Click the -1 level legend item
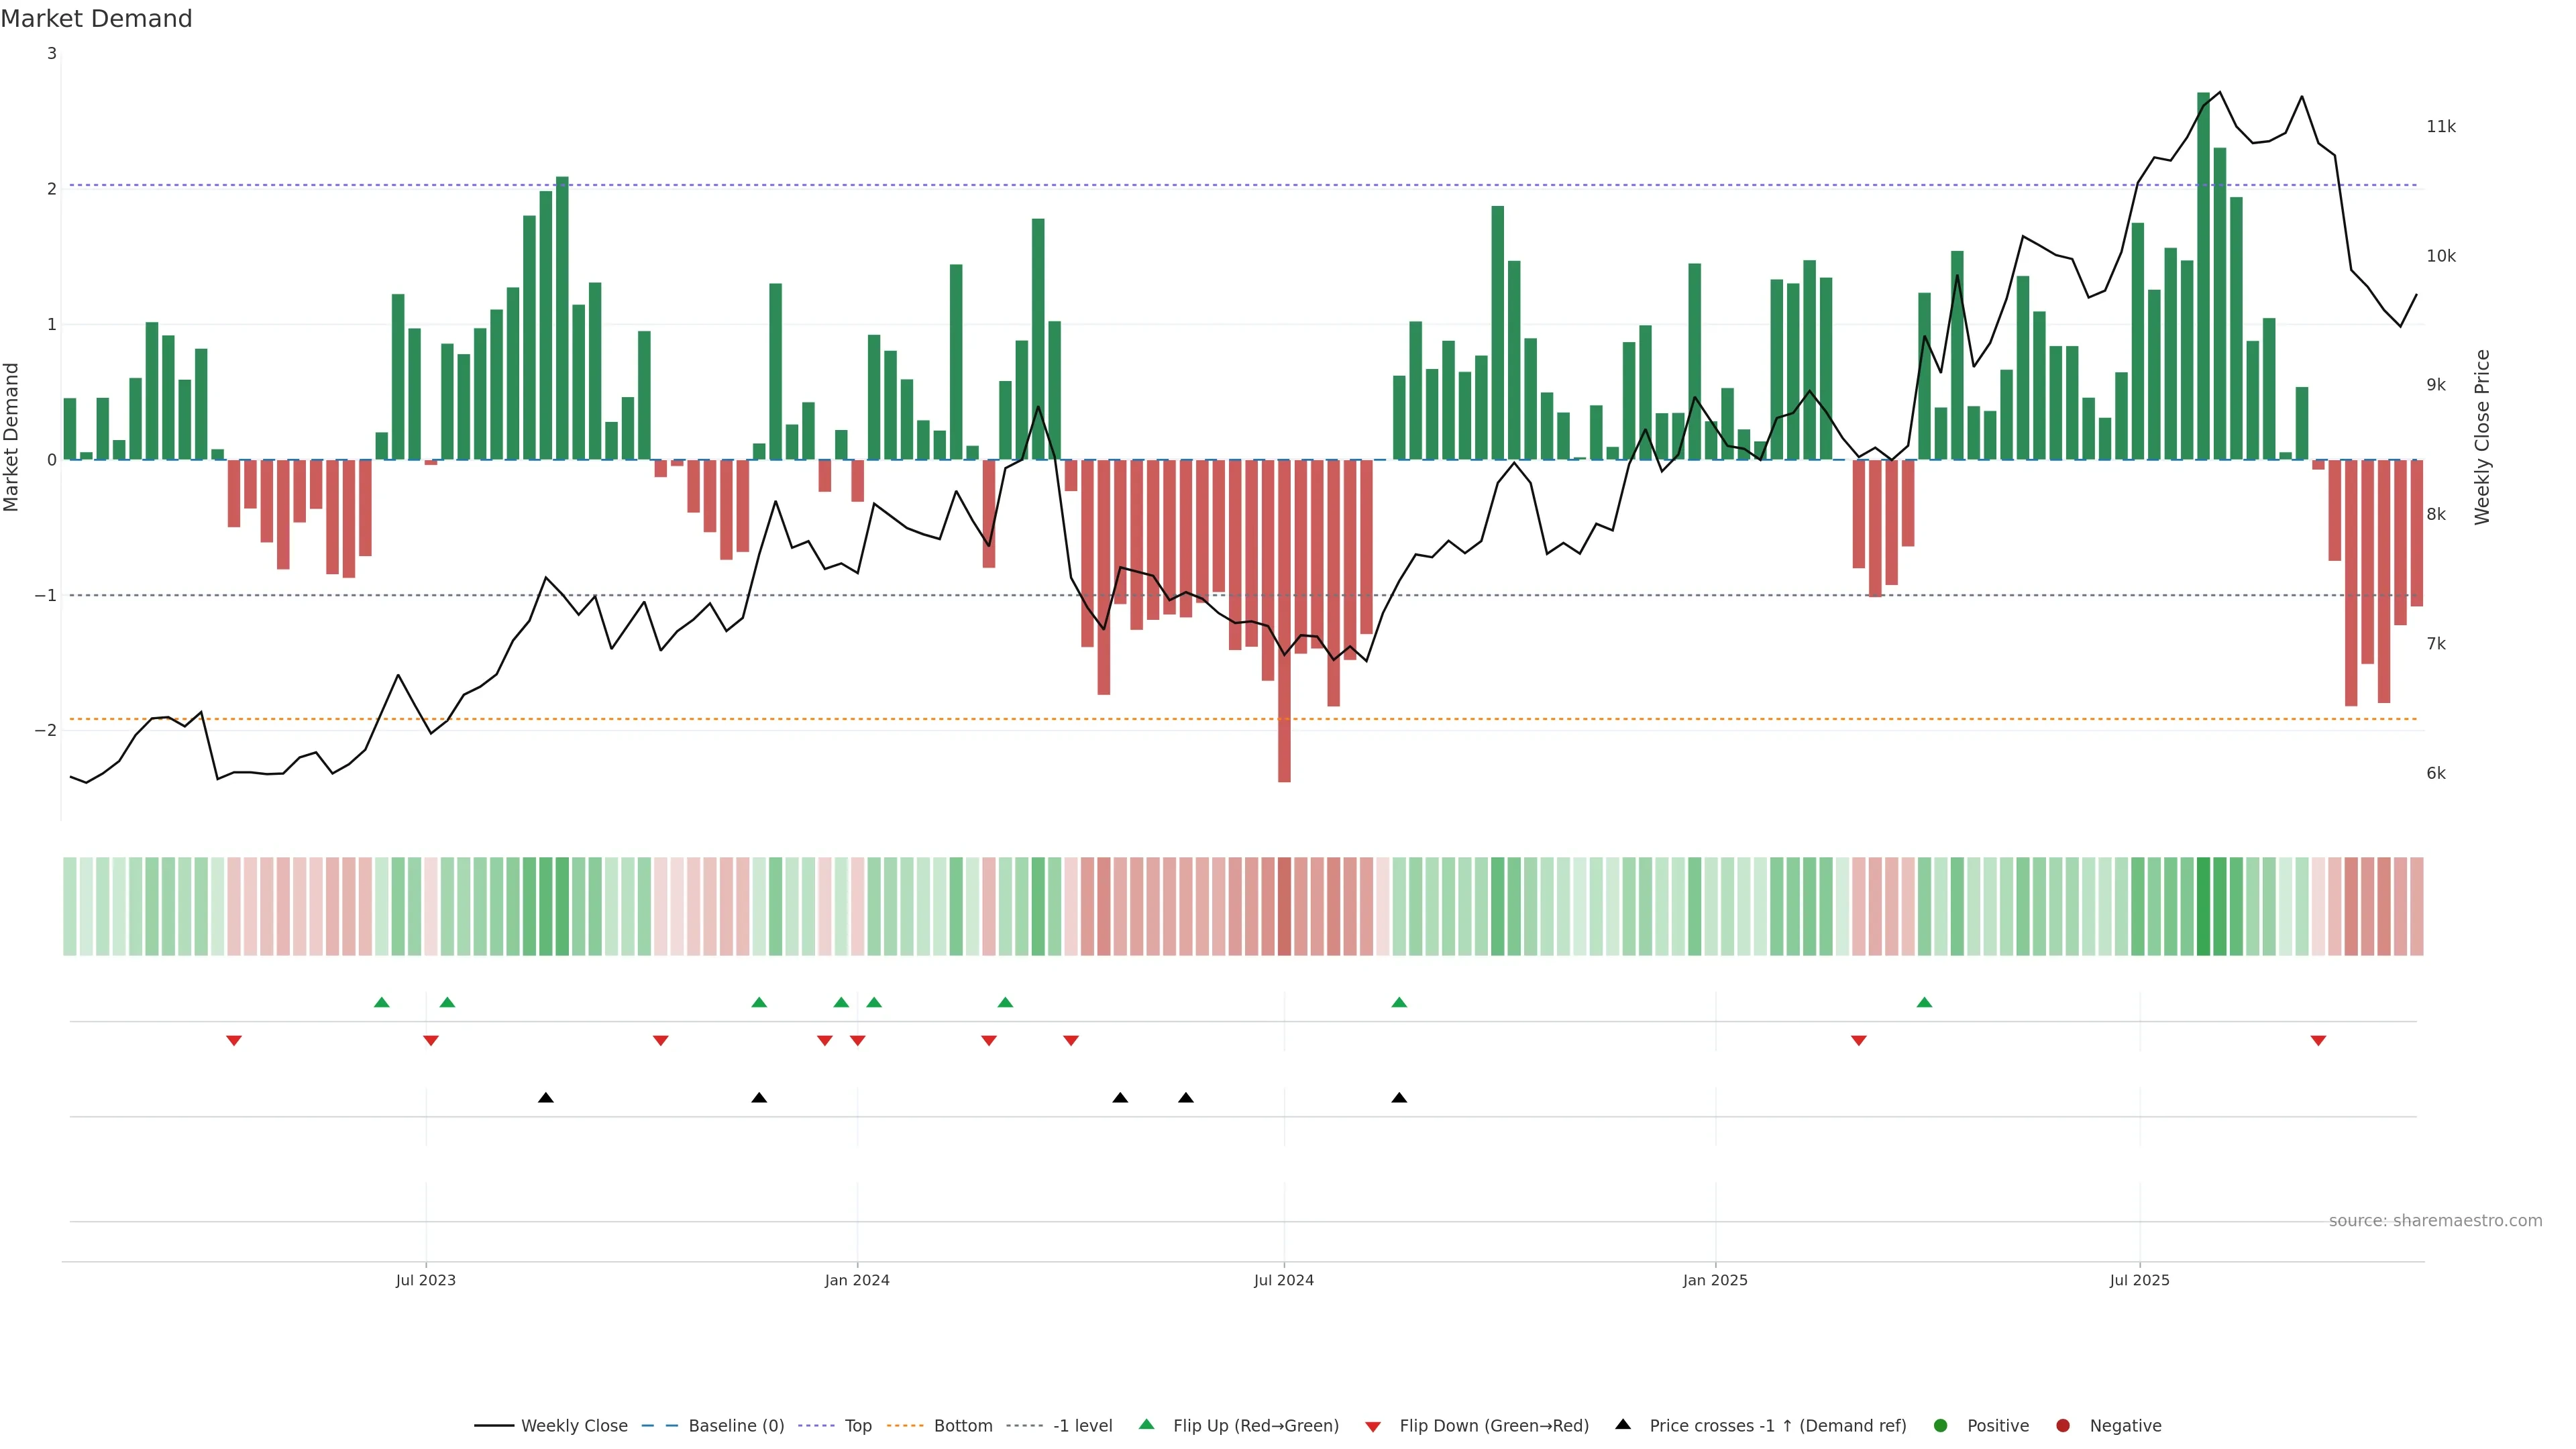Image resolution: width=2576 pixels, height=1449 pixels. point(1082,1425)
